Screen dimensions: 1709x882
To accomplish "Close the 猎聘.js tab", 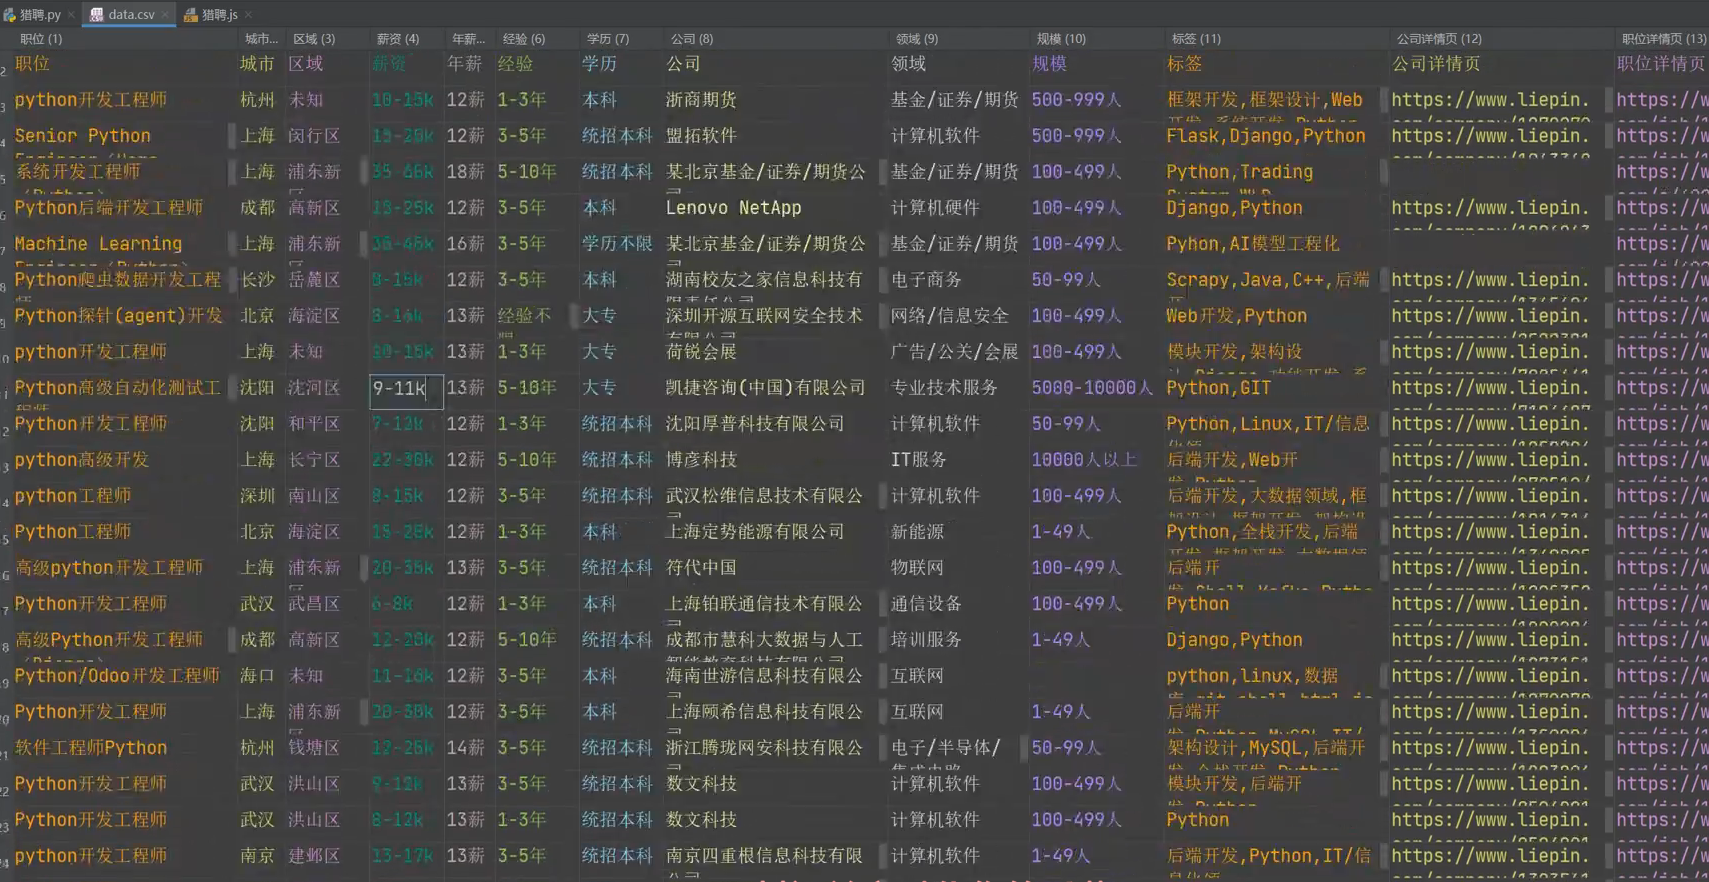I will pyautogui.click(x=248, y=14).
